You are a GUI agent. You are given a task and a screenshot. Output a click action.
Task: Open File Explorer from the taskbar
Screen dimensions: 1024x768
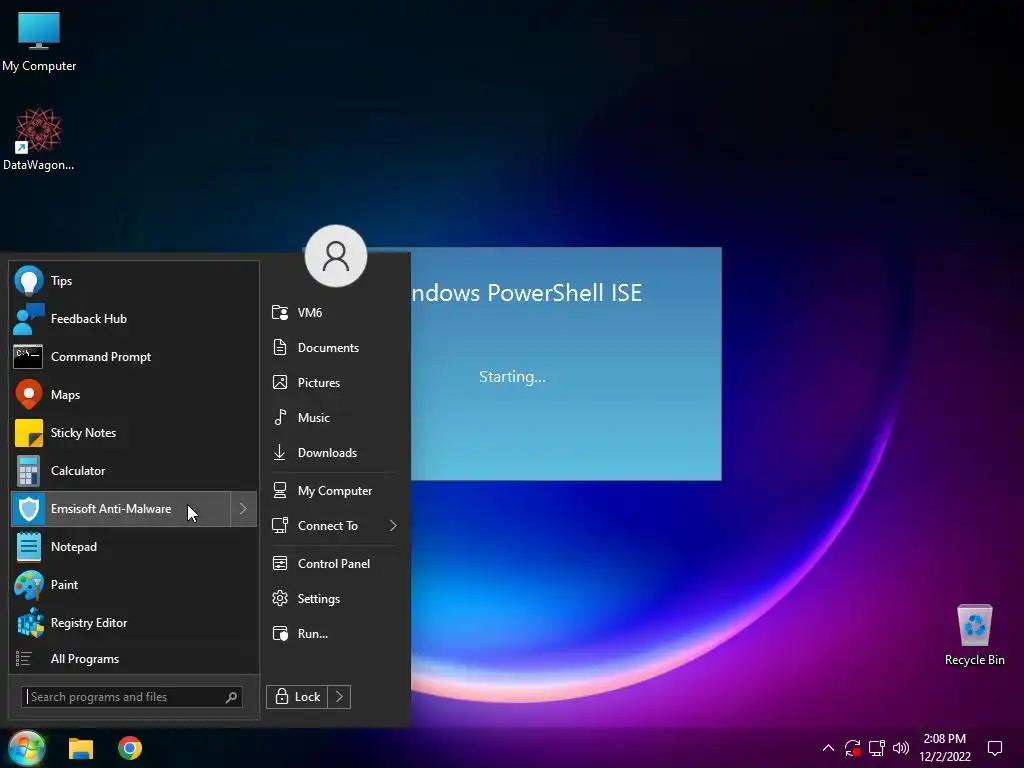pos(81,748)
